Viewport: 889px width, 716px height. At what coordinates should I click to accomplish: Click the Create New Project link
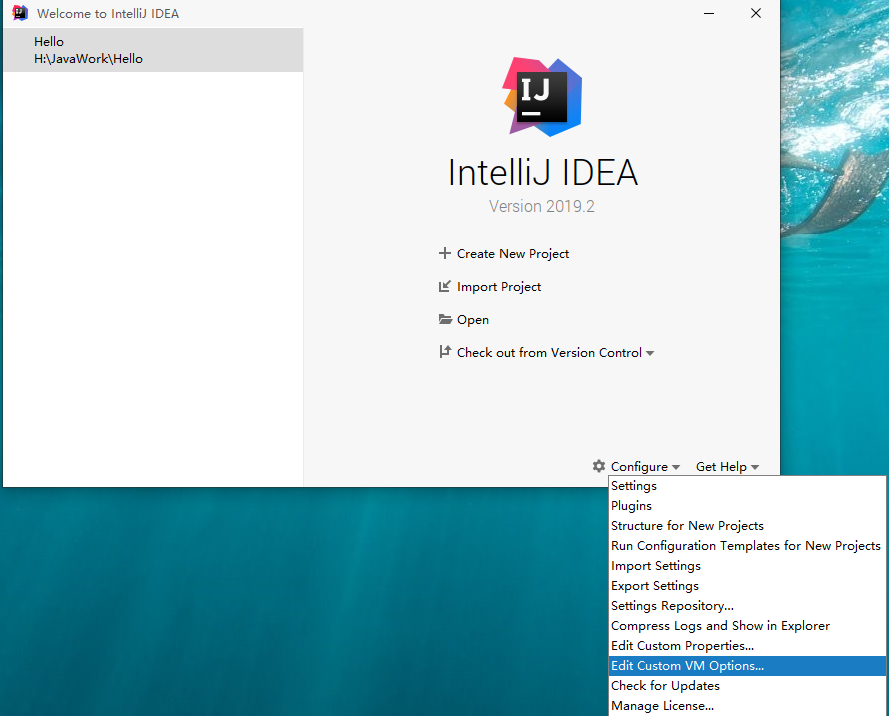[x=513, y=254]
